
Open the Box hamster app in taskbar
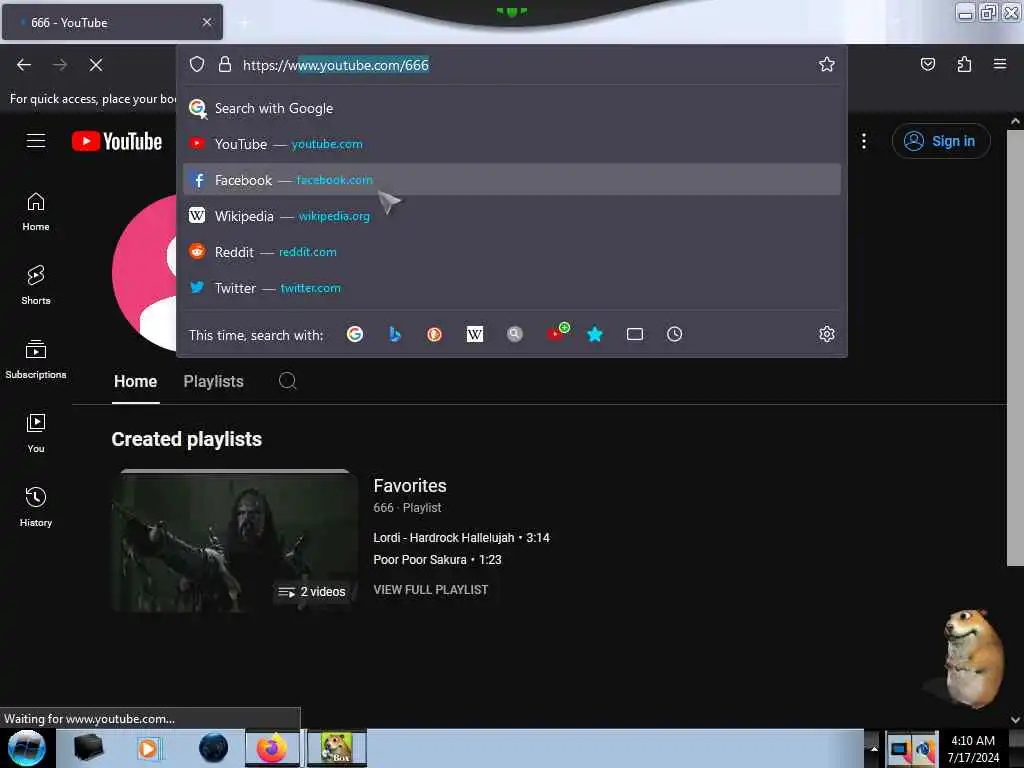pos(337,748)
